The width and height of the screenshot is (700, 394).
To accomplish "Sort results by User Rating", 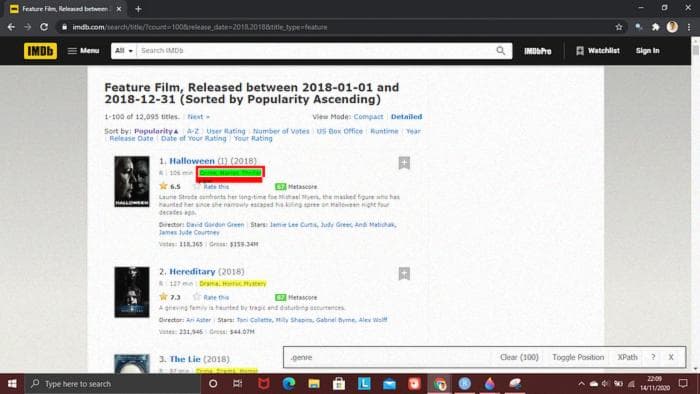I will coord(226,131).
